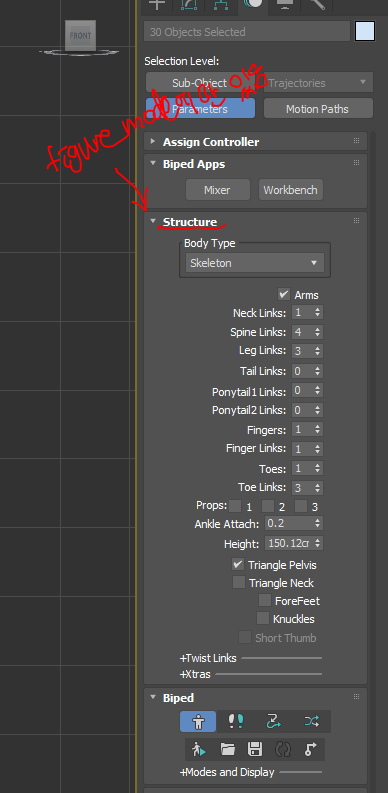Expand the +Xtras section
The width and height of the screenshot is (388, 793).
[x=195, y=674]
